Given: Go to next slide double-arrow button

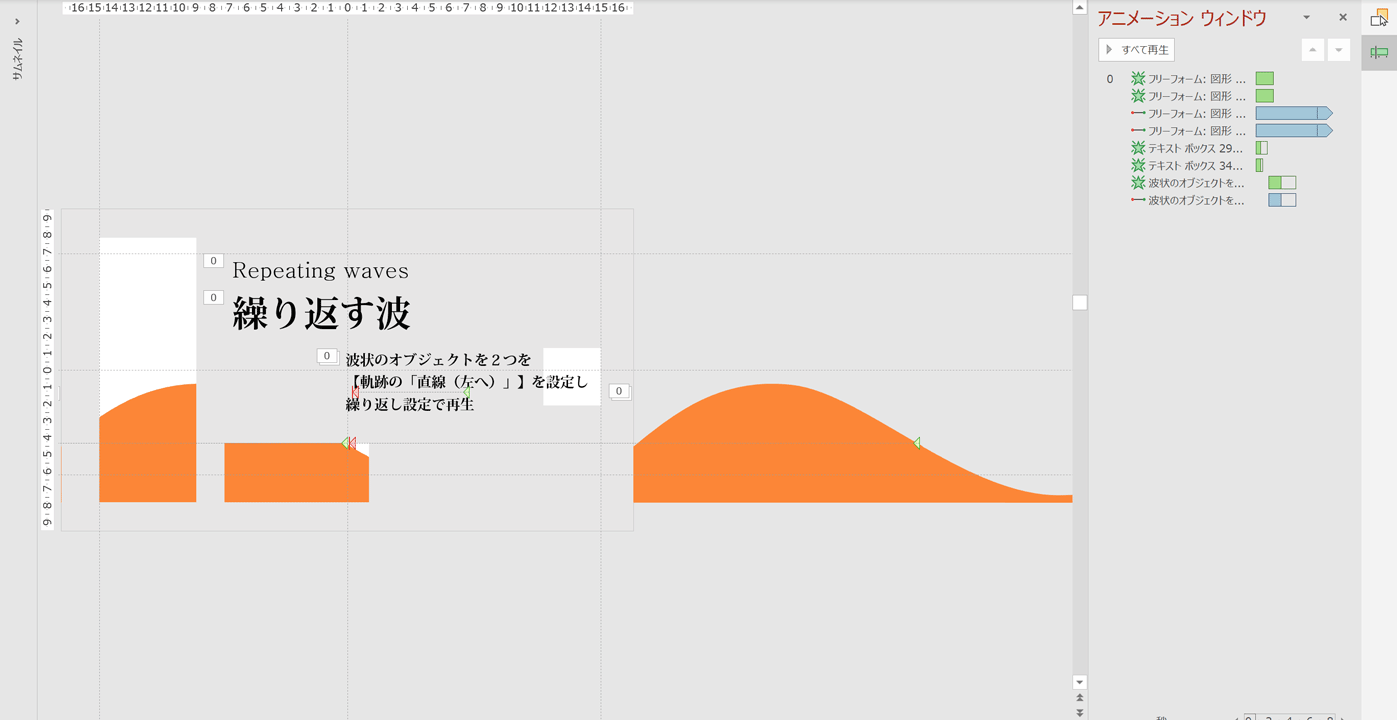Looking at the screenshot, I should (x=1079, y=712).
